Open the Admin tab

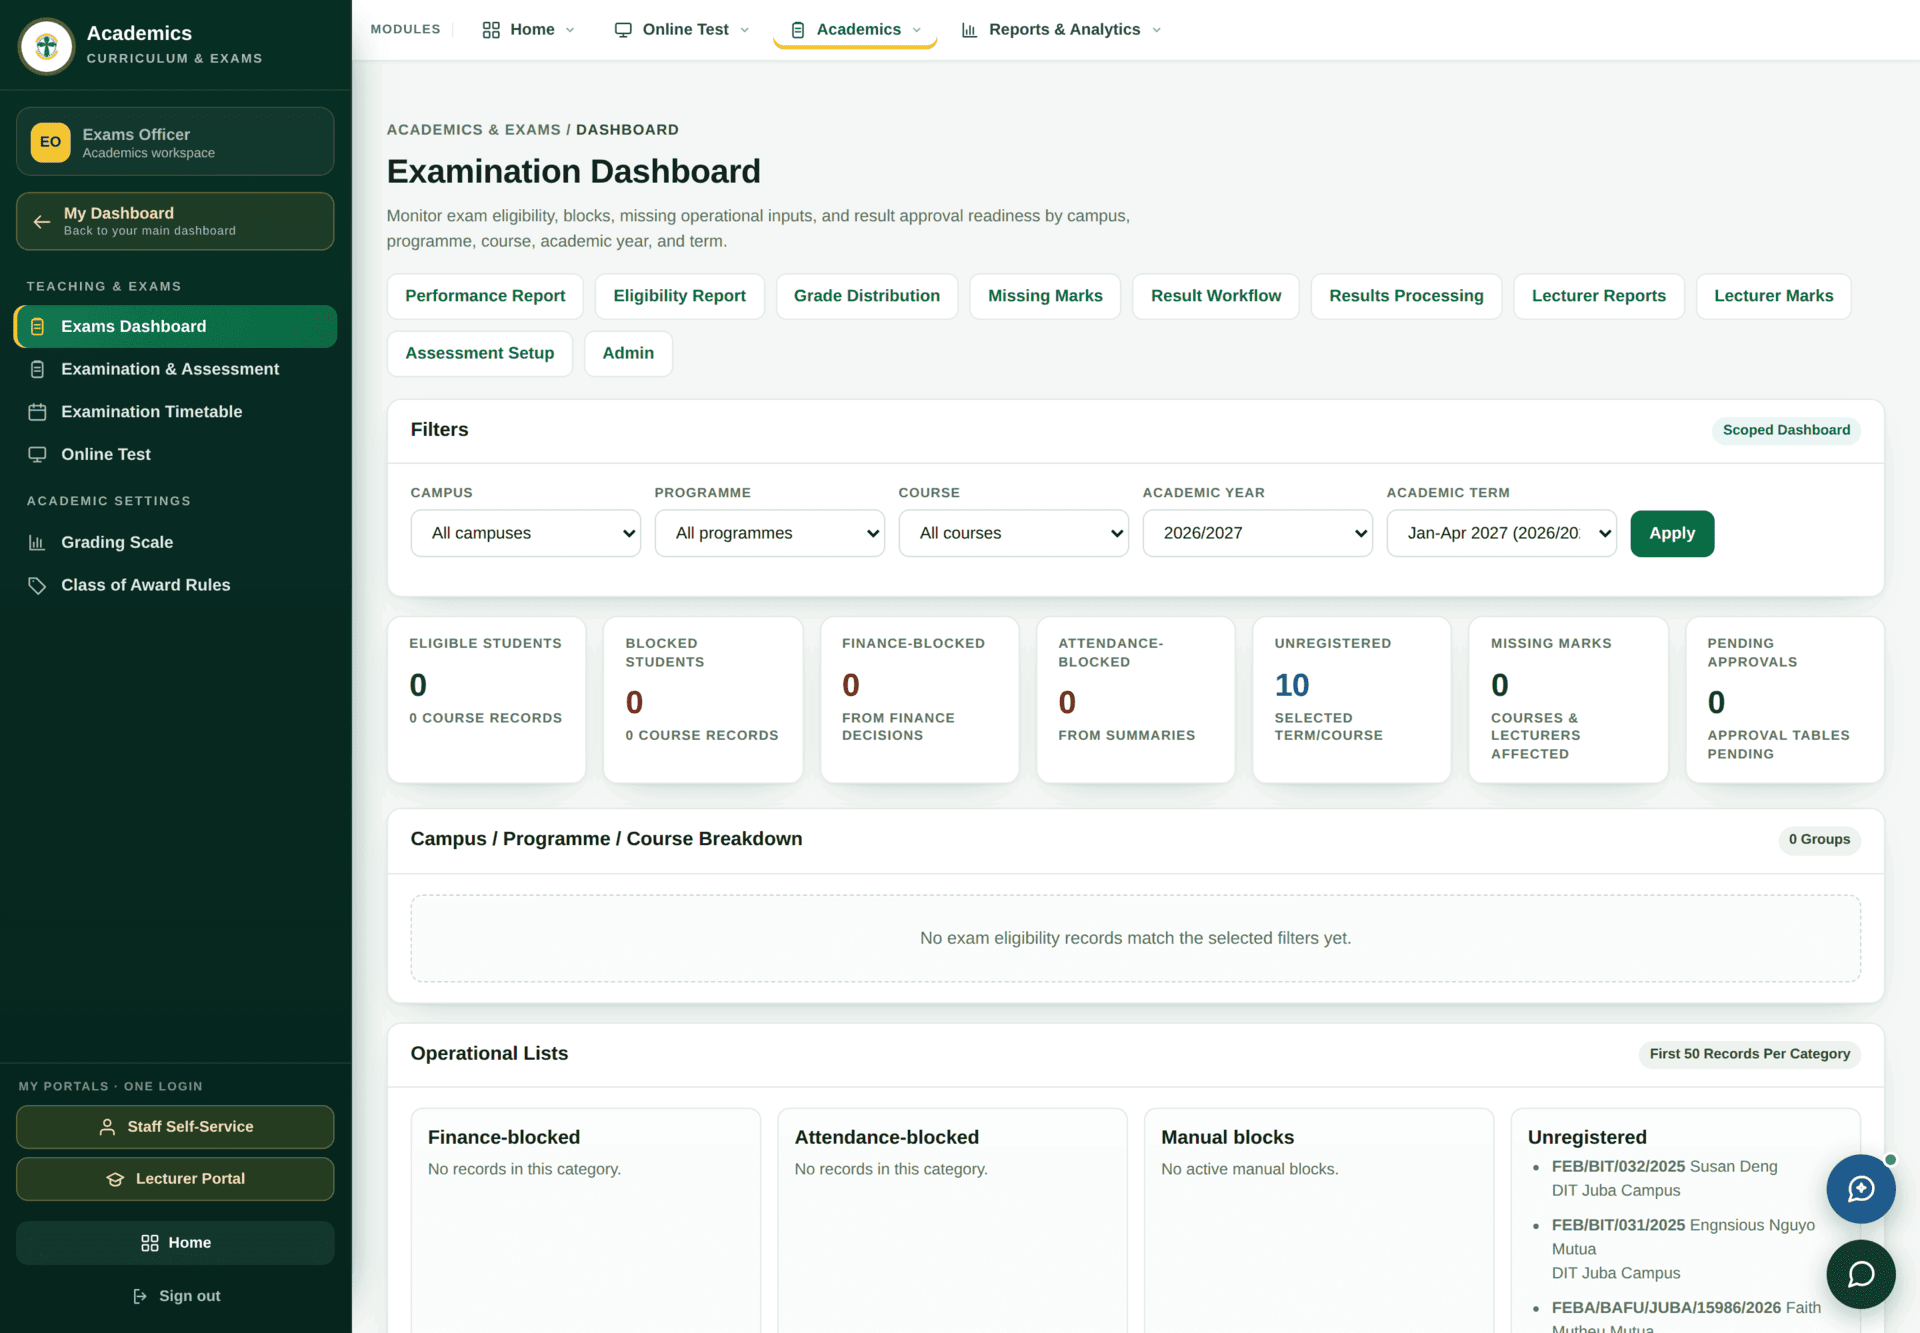(628, 353)
